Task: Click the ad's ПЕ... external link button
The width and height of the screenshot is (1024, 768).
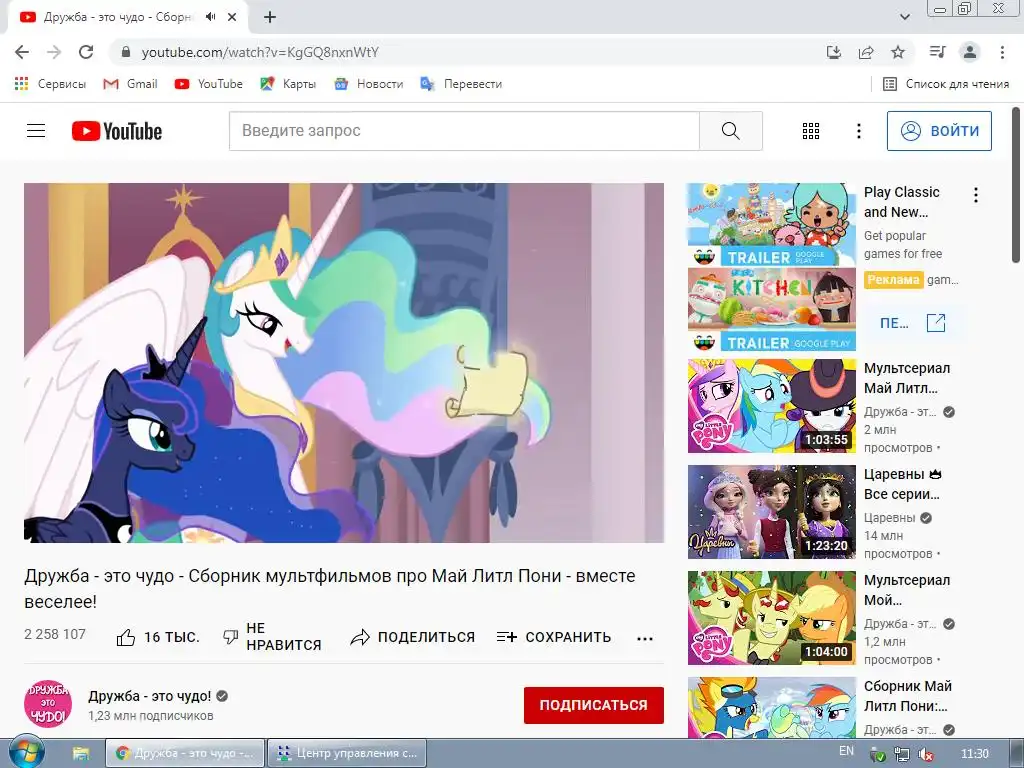Action: pos(912,323)
